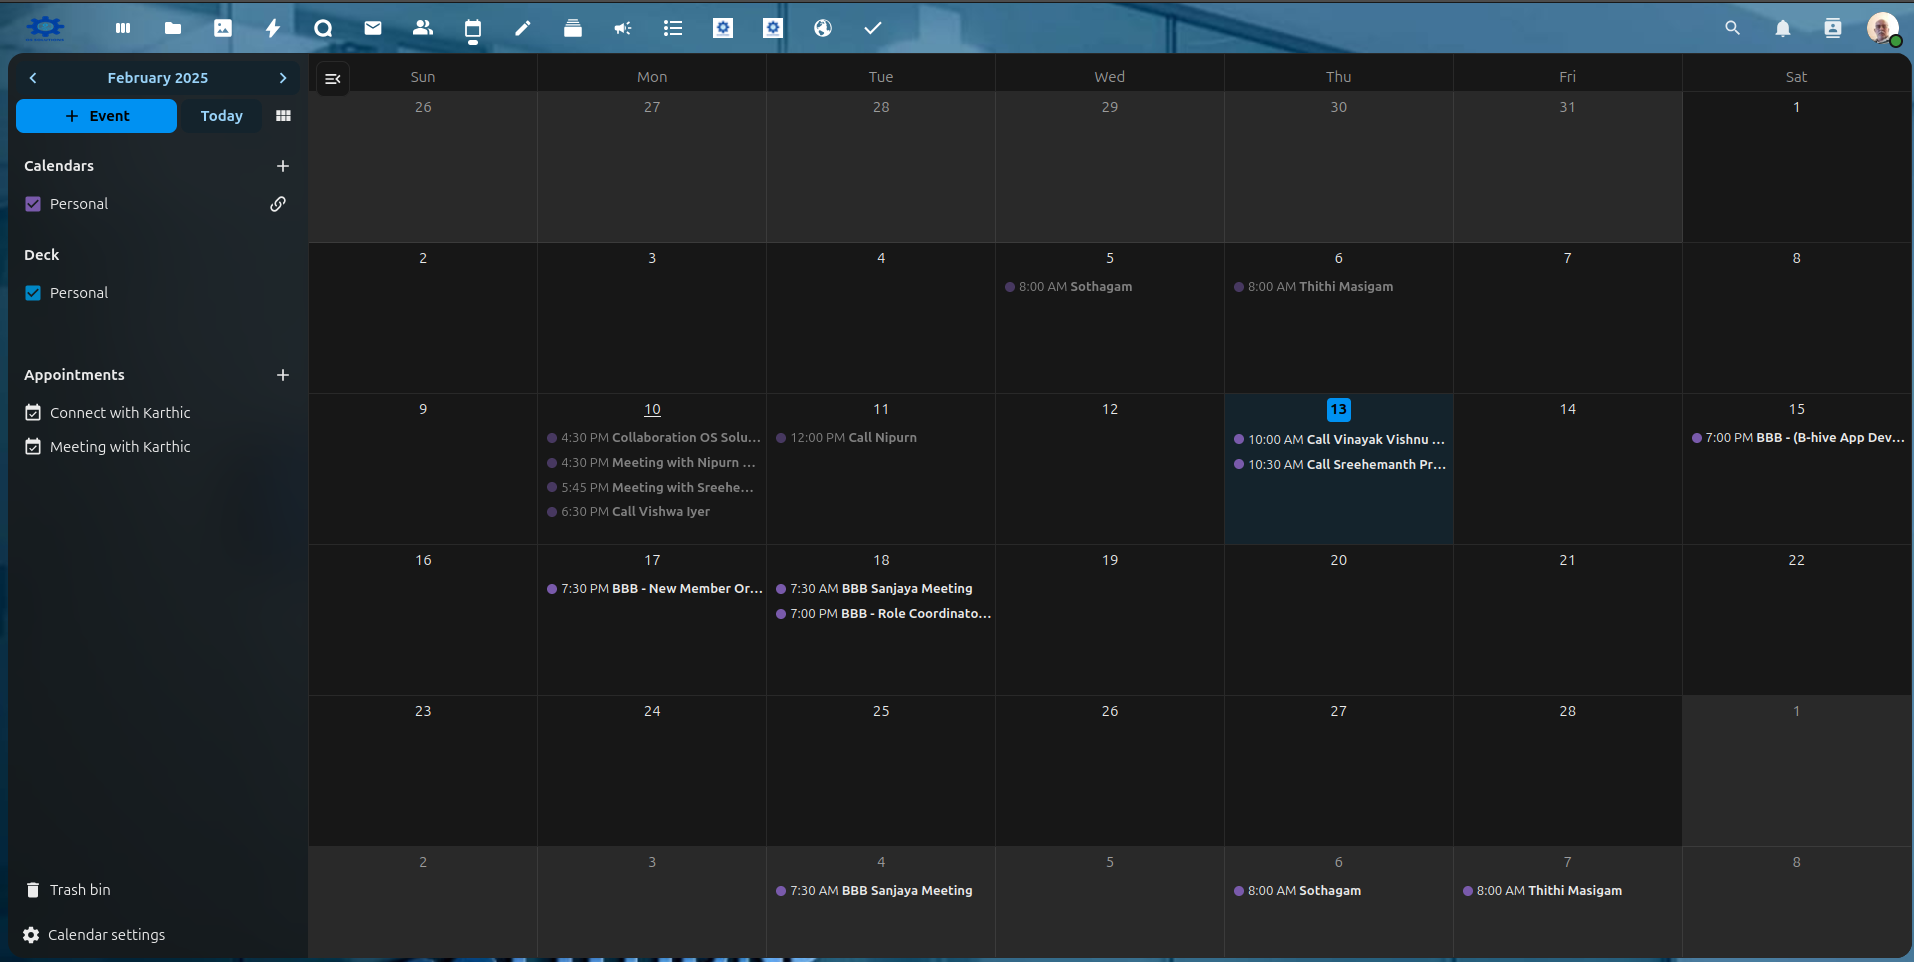Go to previous month using left chevron
The width and height of the screenshot is (1914, 962).
33,78
